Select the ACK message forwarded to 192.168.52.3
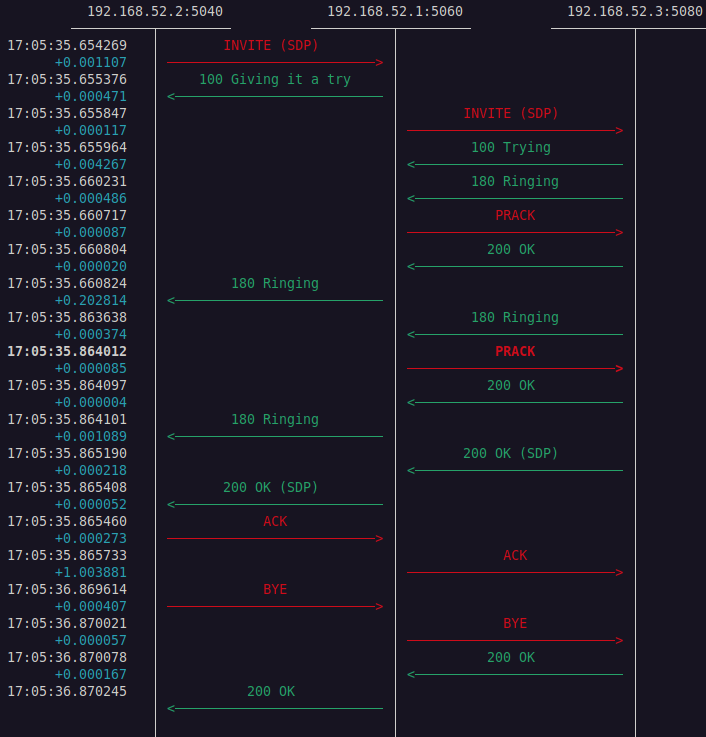Viewport: 706px width, 737px height. pyautogui.click(x=515, y=556)
